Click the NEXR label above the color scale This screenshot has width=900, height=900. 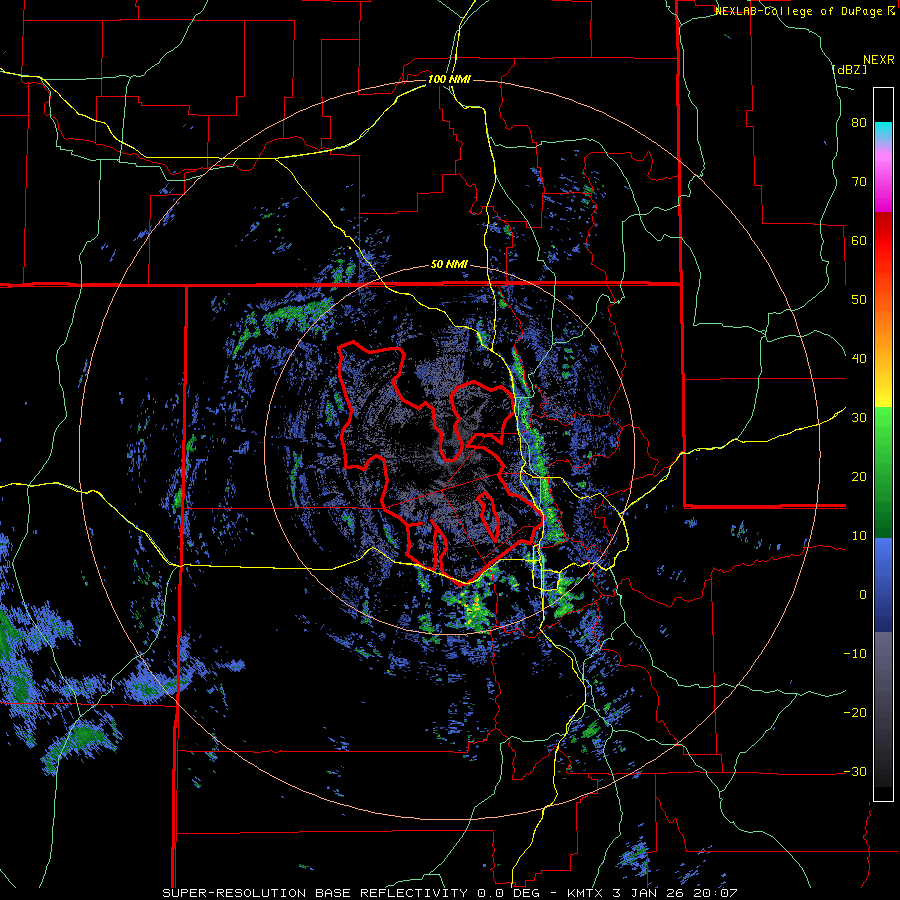pyautogui.click(x=879, y=60)
